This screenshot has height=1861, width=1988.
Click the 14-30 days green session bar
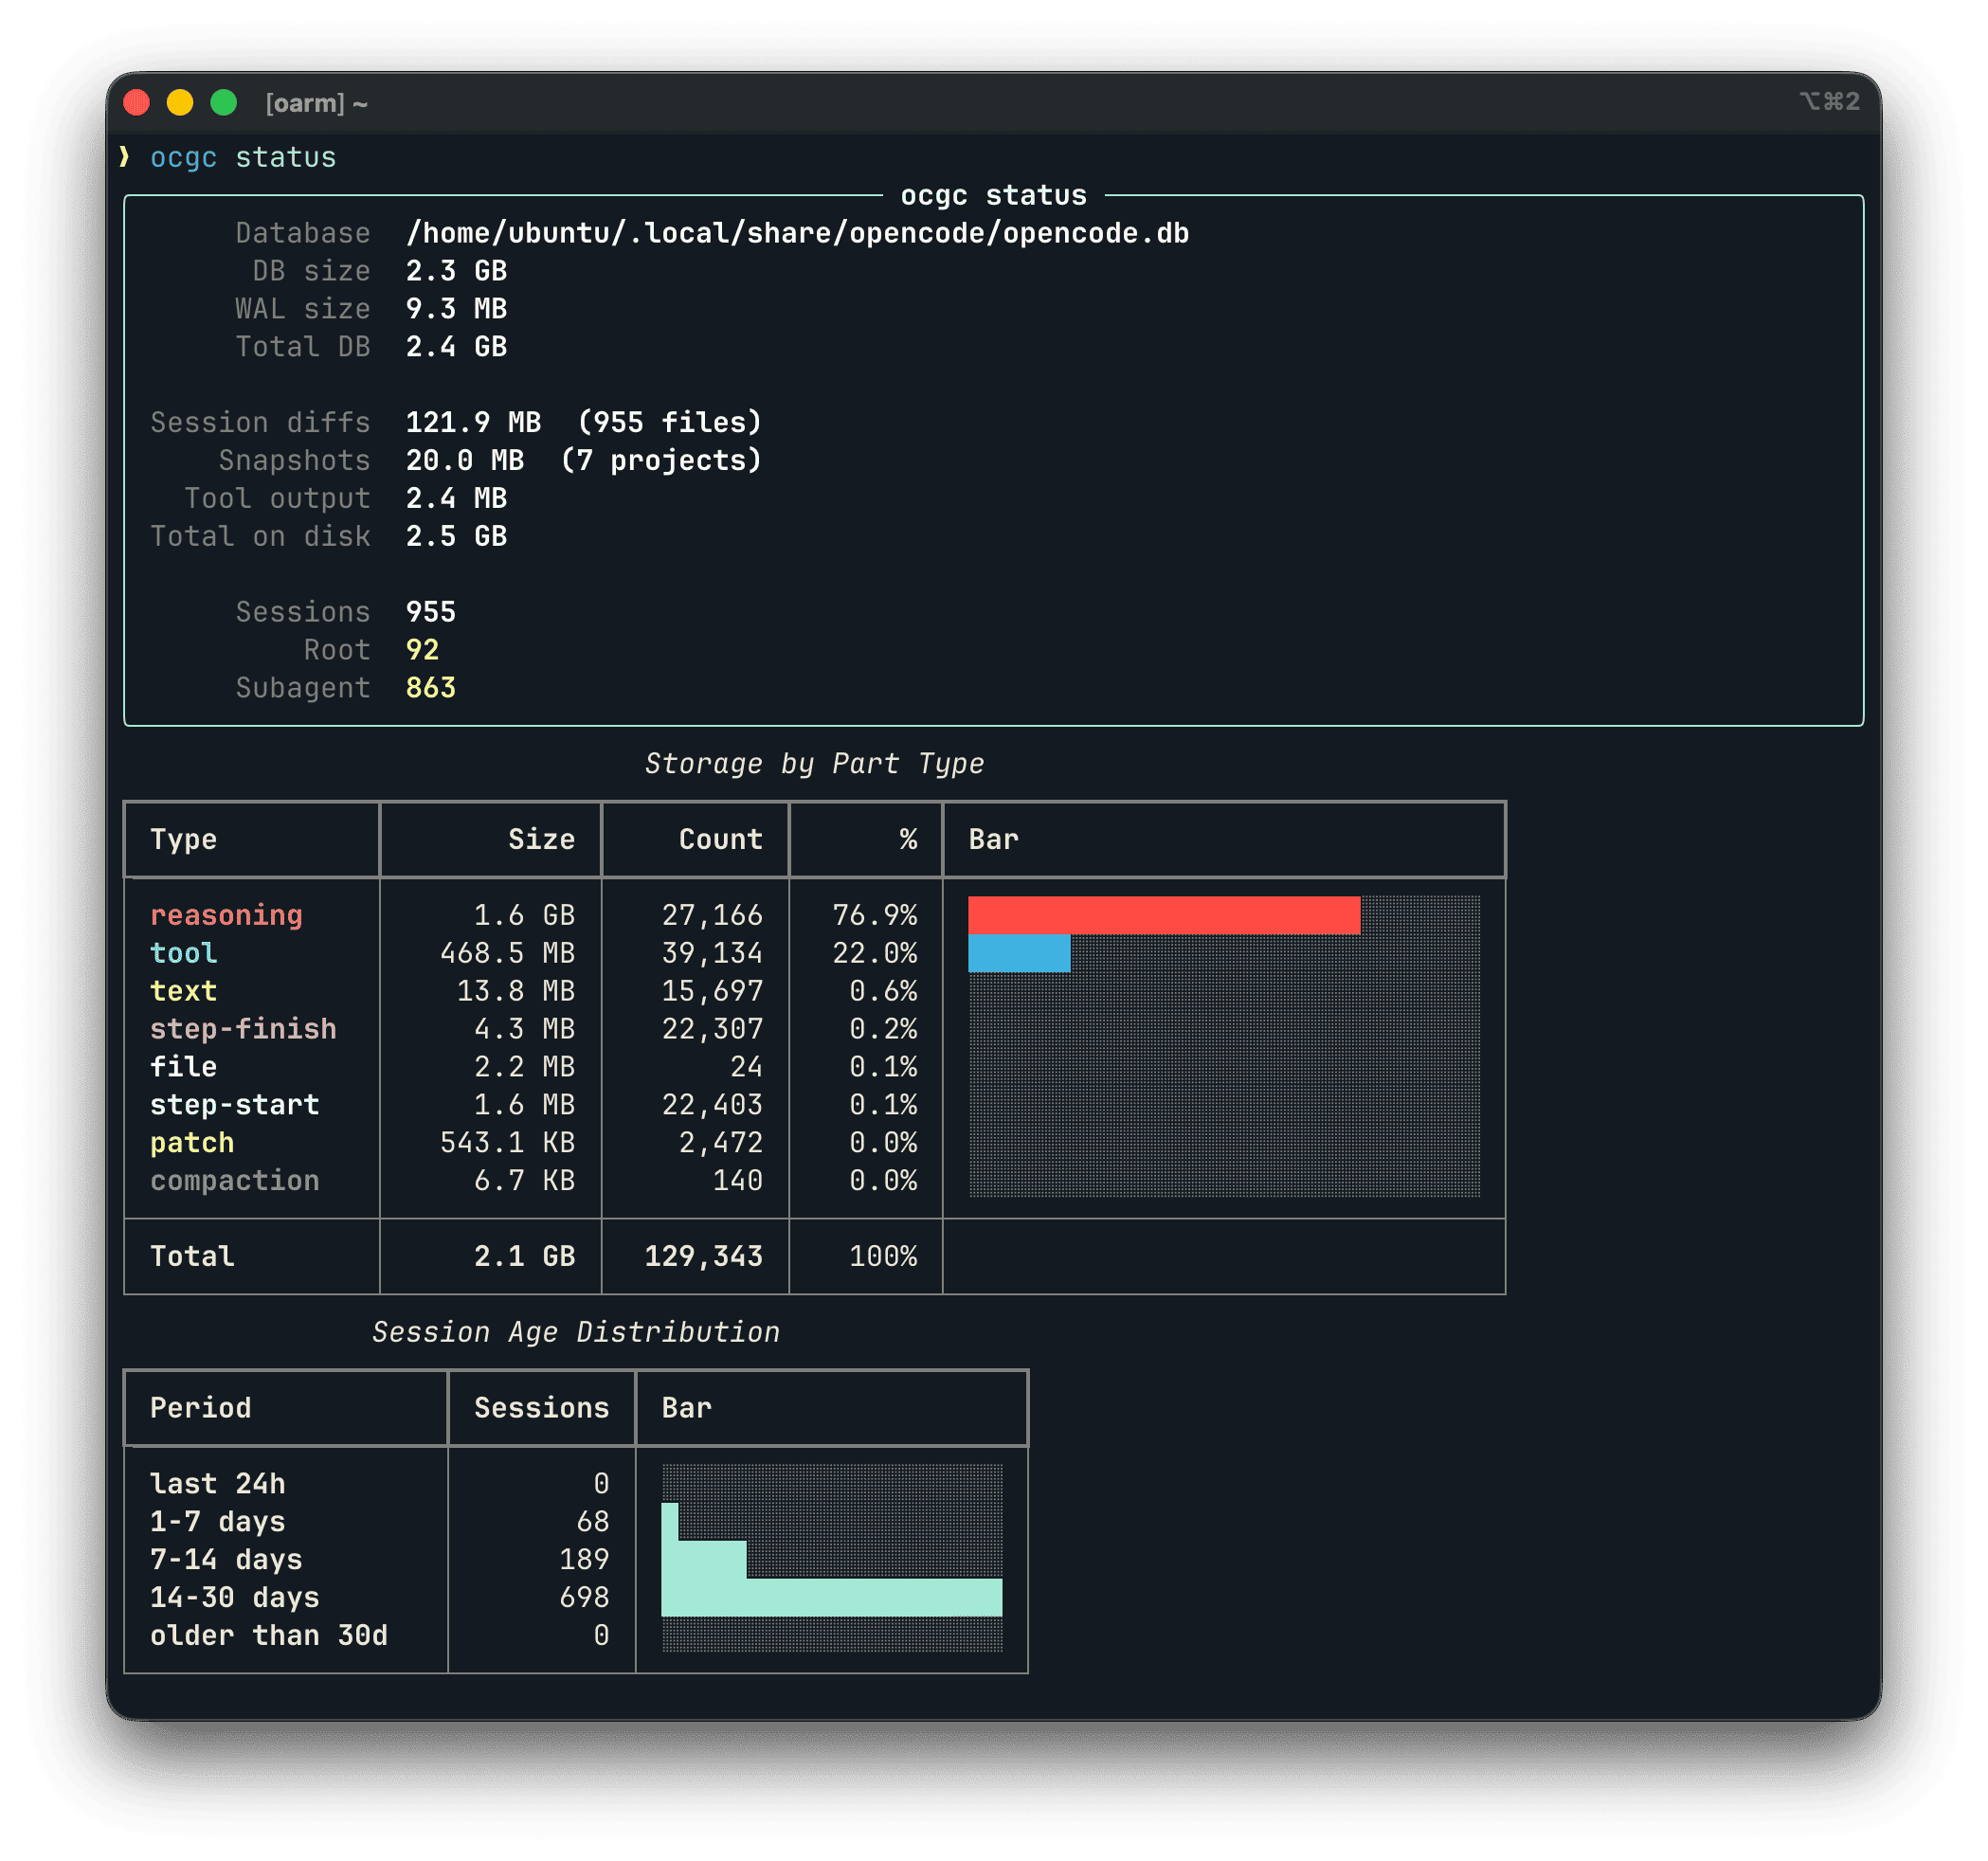[831, 1597]
